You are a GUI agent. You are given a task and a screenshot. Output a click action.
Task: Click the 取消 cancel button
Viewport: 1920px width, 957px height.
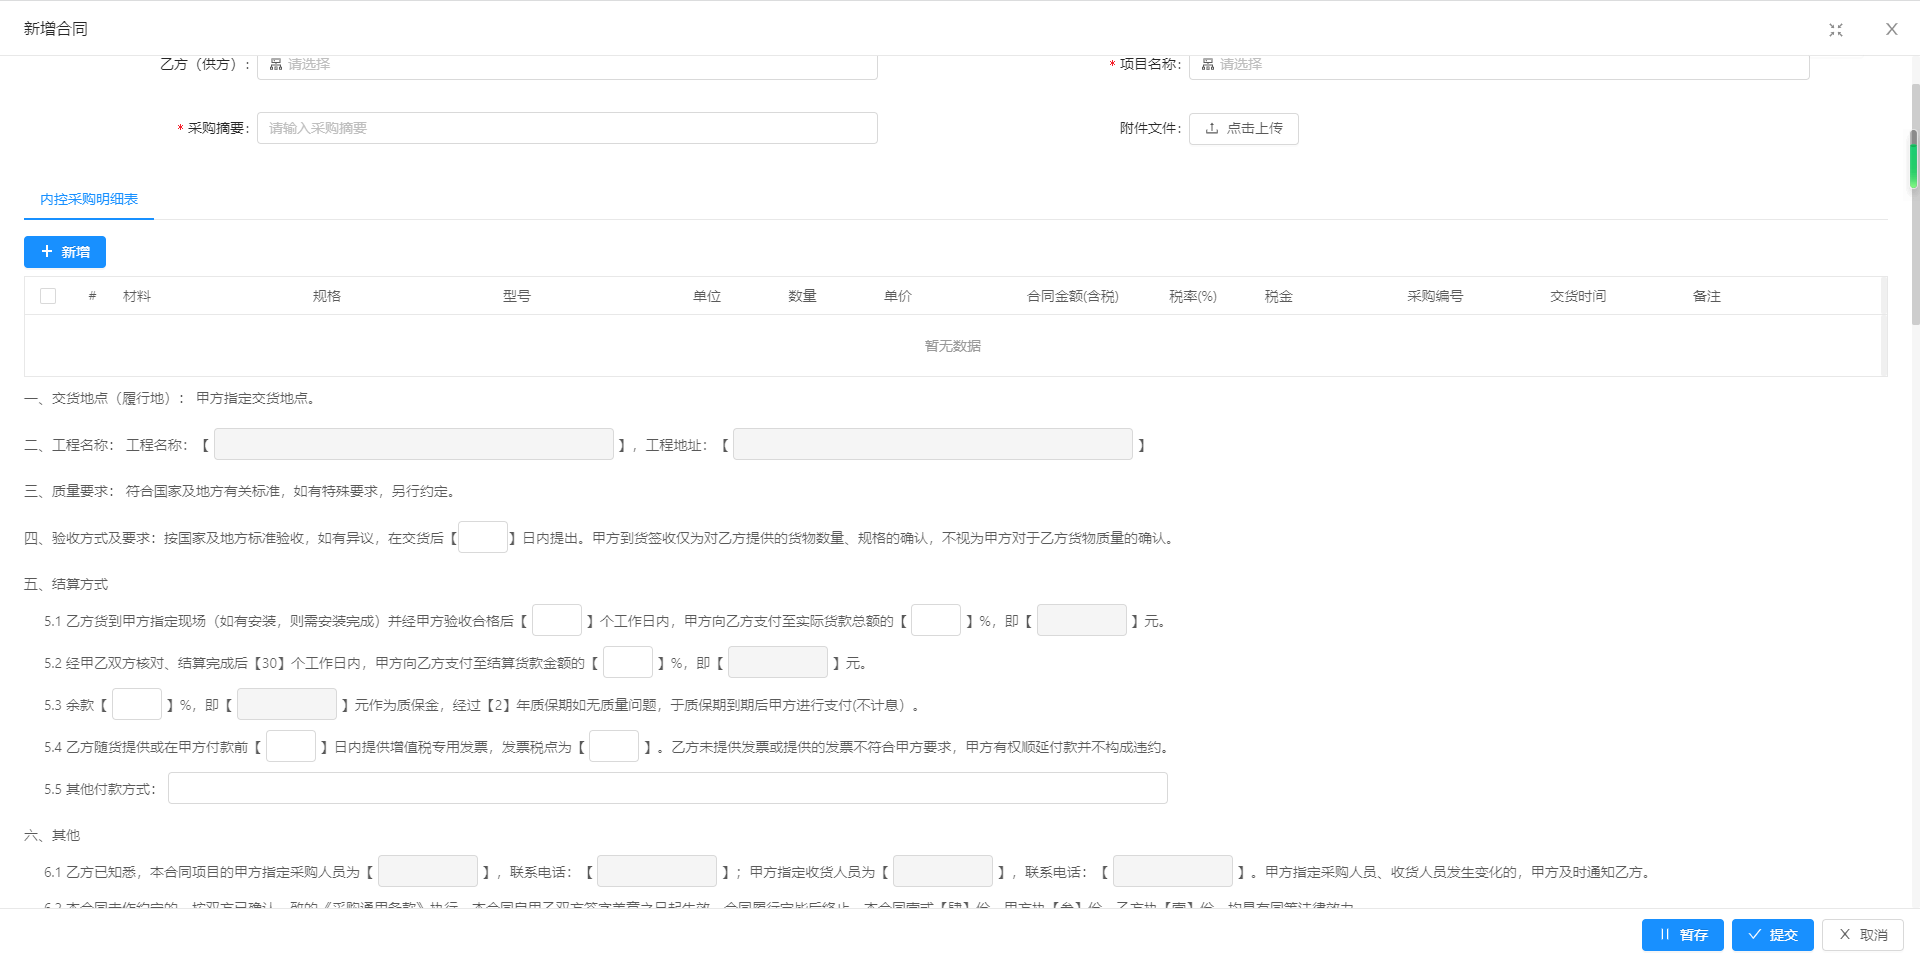pyautogui.click(x=1863, y=935)
